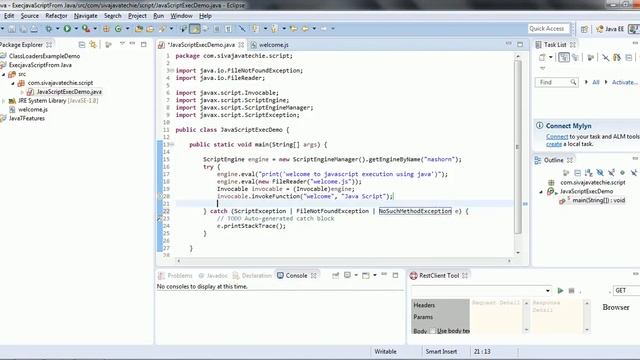Switch to the Javadoc tab
640x360 pixels.
coord(213,276)
